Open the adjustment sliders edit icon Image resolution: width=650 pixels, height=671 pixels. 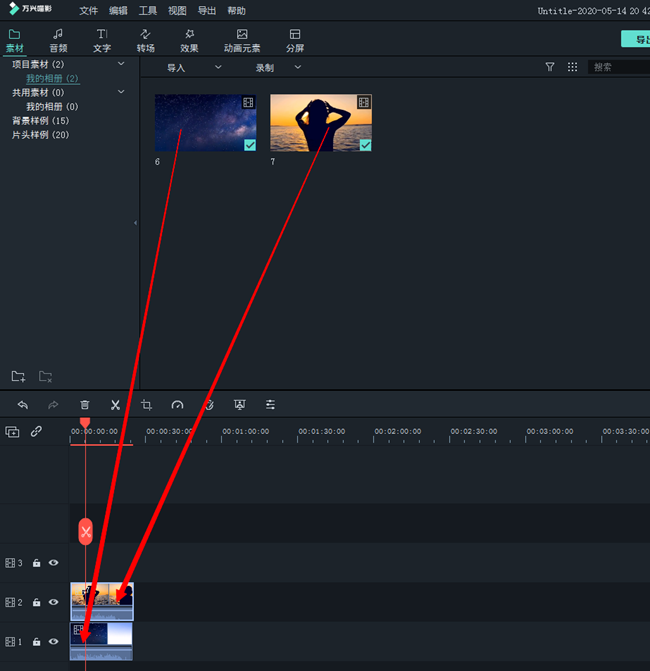[x=270, y=405]
